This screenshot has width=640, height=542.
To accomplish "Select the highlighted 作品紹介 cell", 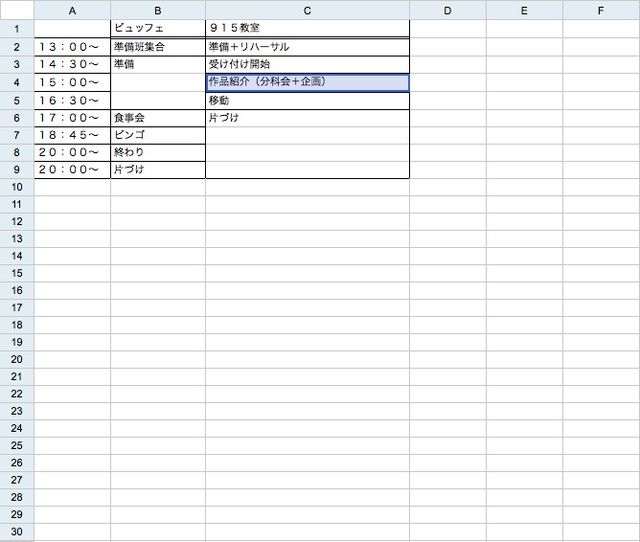I will (307, 82).
